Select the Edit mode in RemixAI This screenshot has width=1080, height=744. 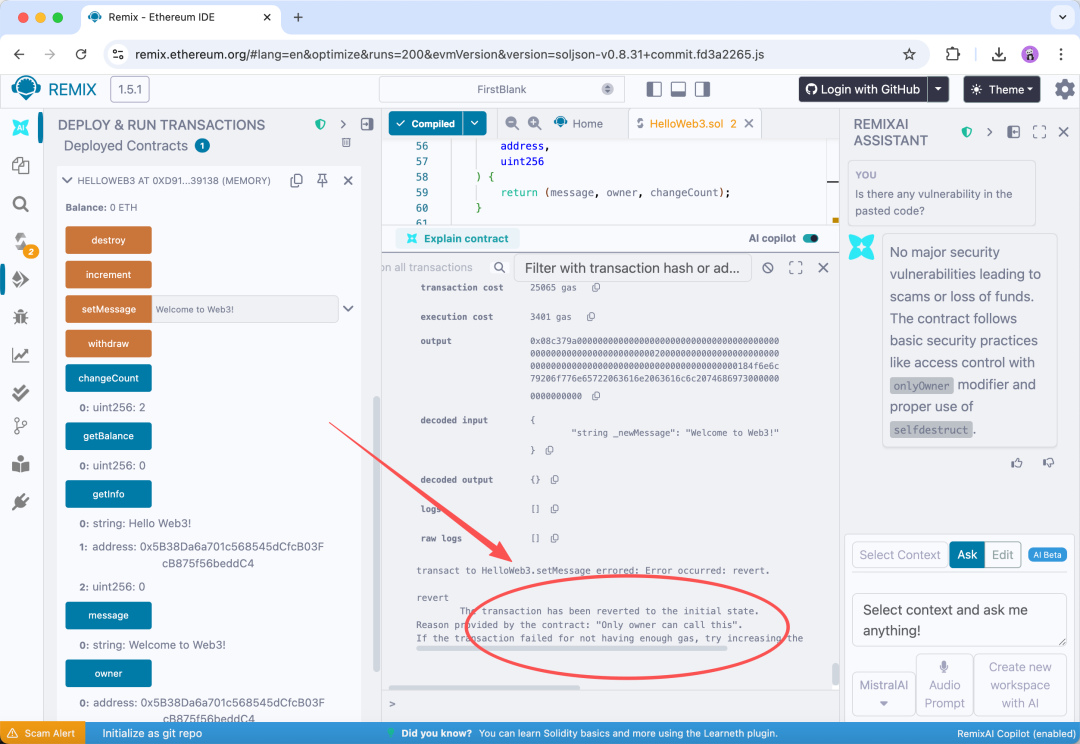tap(1002, 555)
